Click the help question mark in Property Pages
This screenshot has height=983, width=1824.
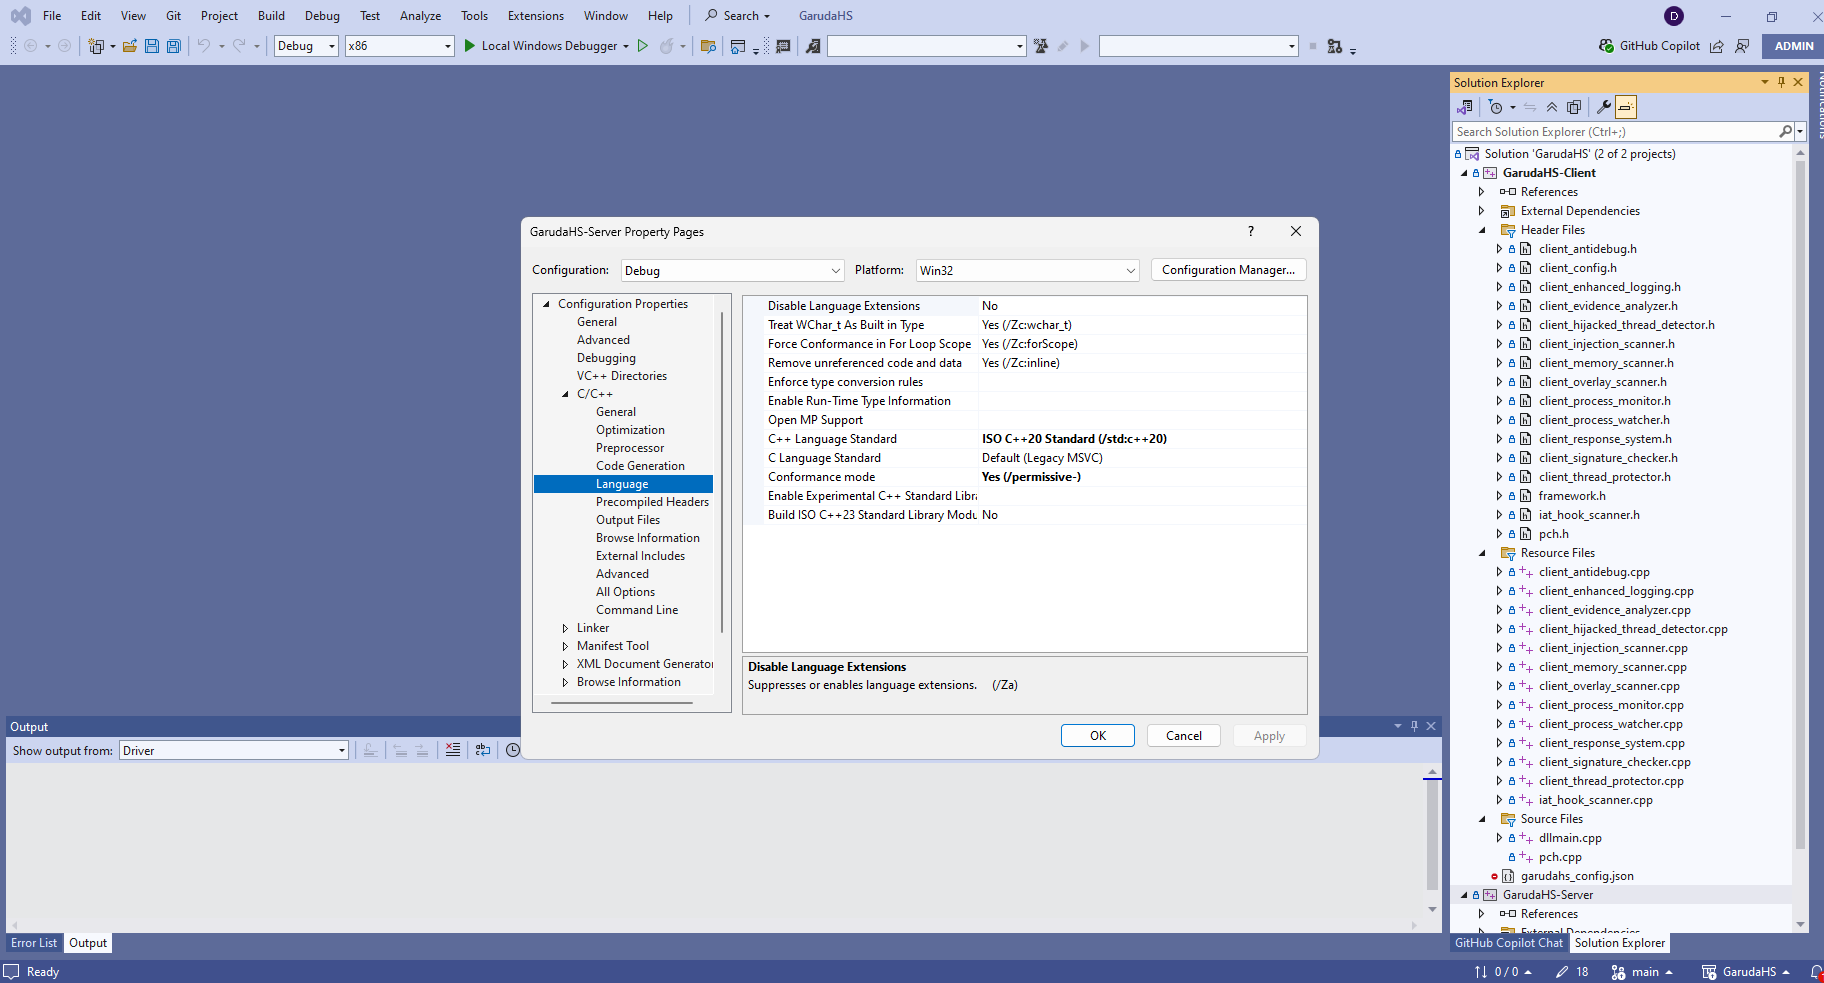(1250, 231)
